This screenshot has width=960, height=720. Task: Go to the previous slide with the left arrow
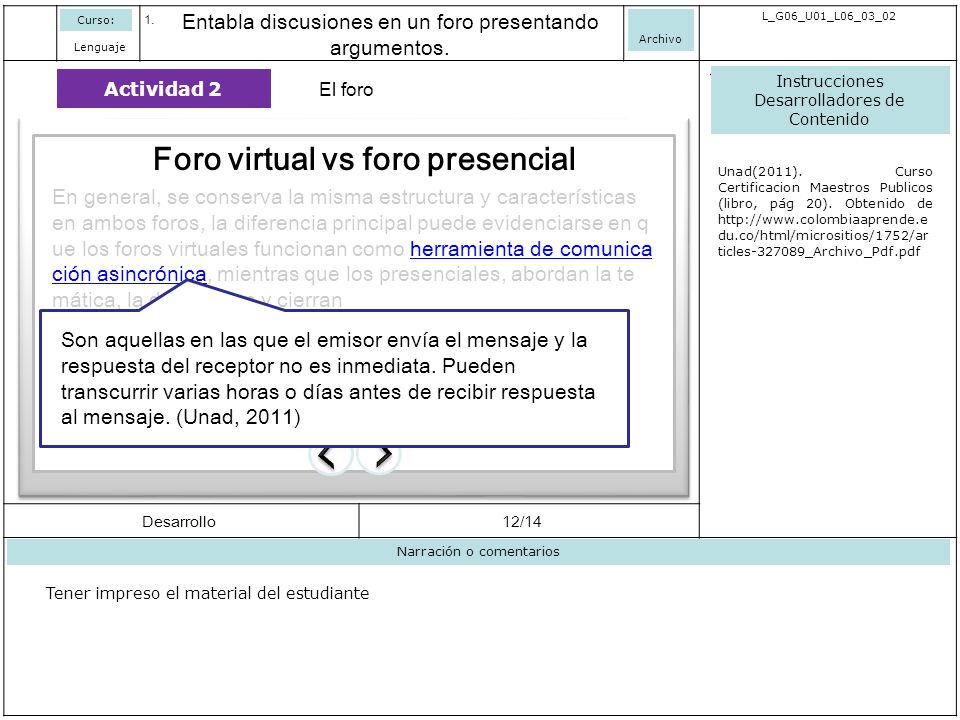click(x=331, y=458)
